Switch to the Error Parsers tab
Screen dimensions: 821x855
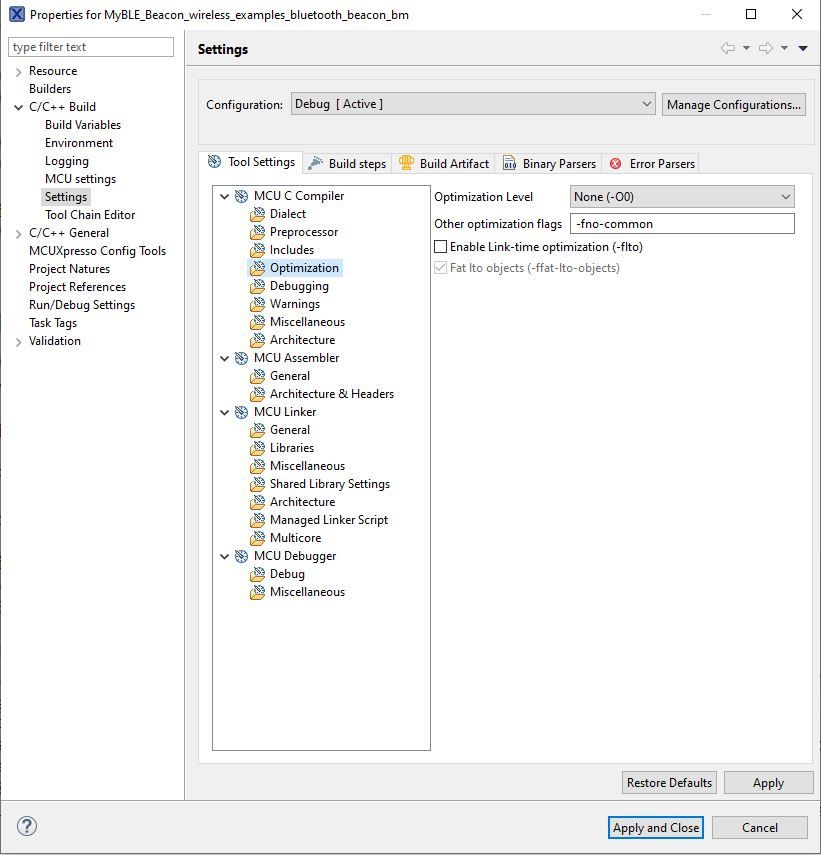click(652, 164)
